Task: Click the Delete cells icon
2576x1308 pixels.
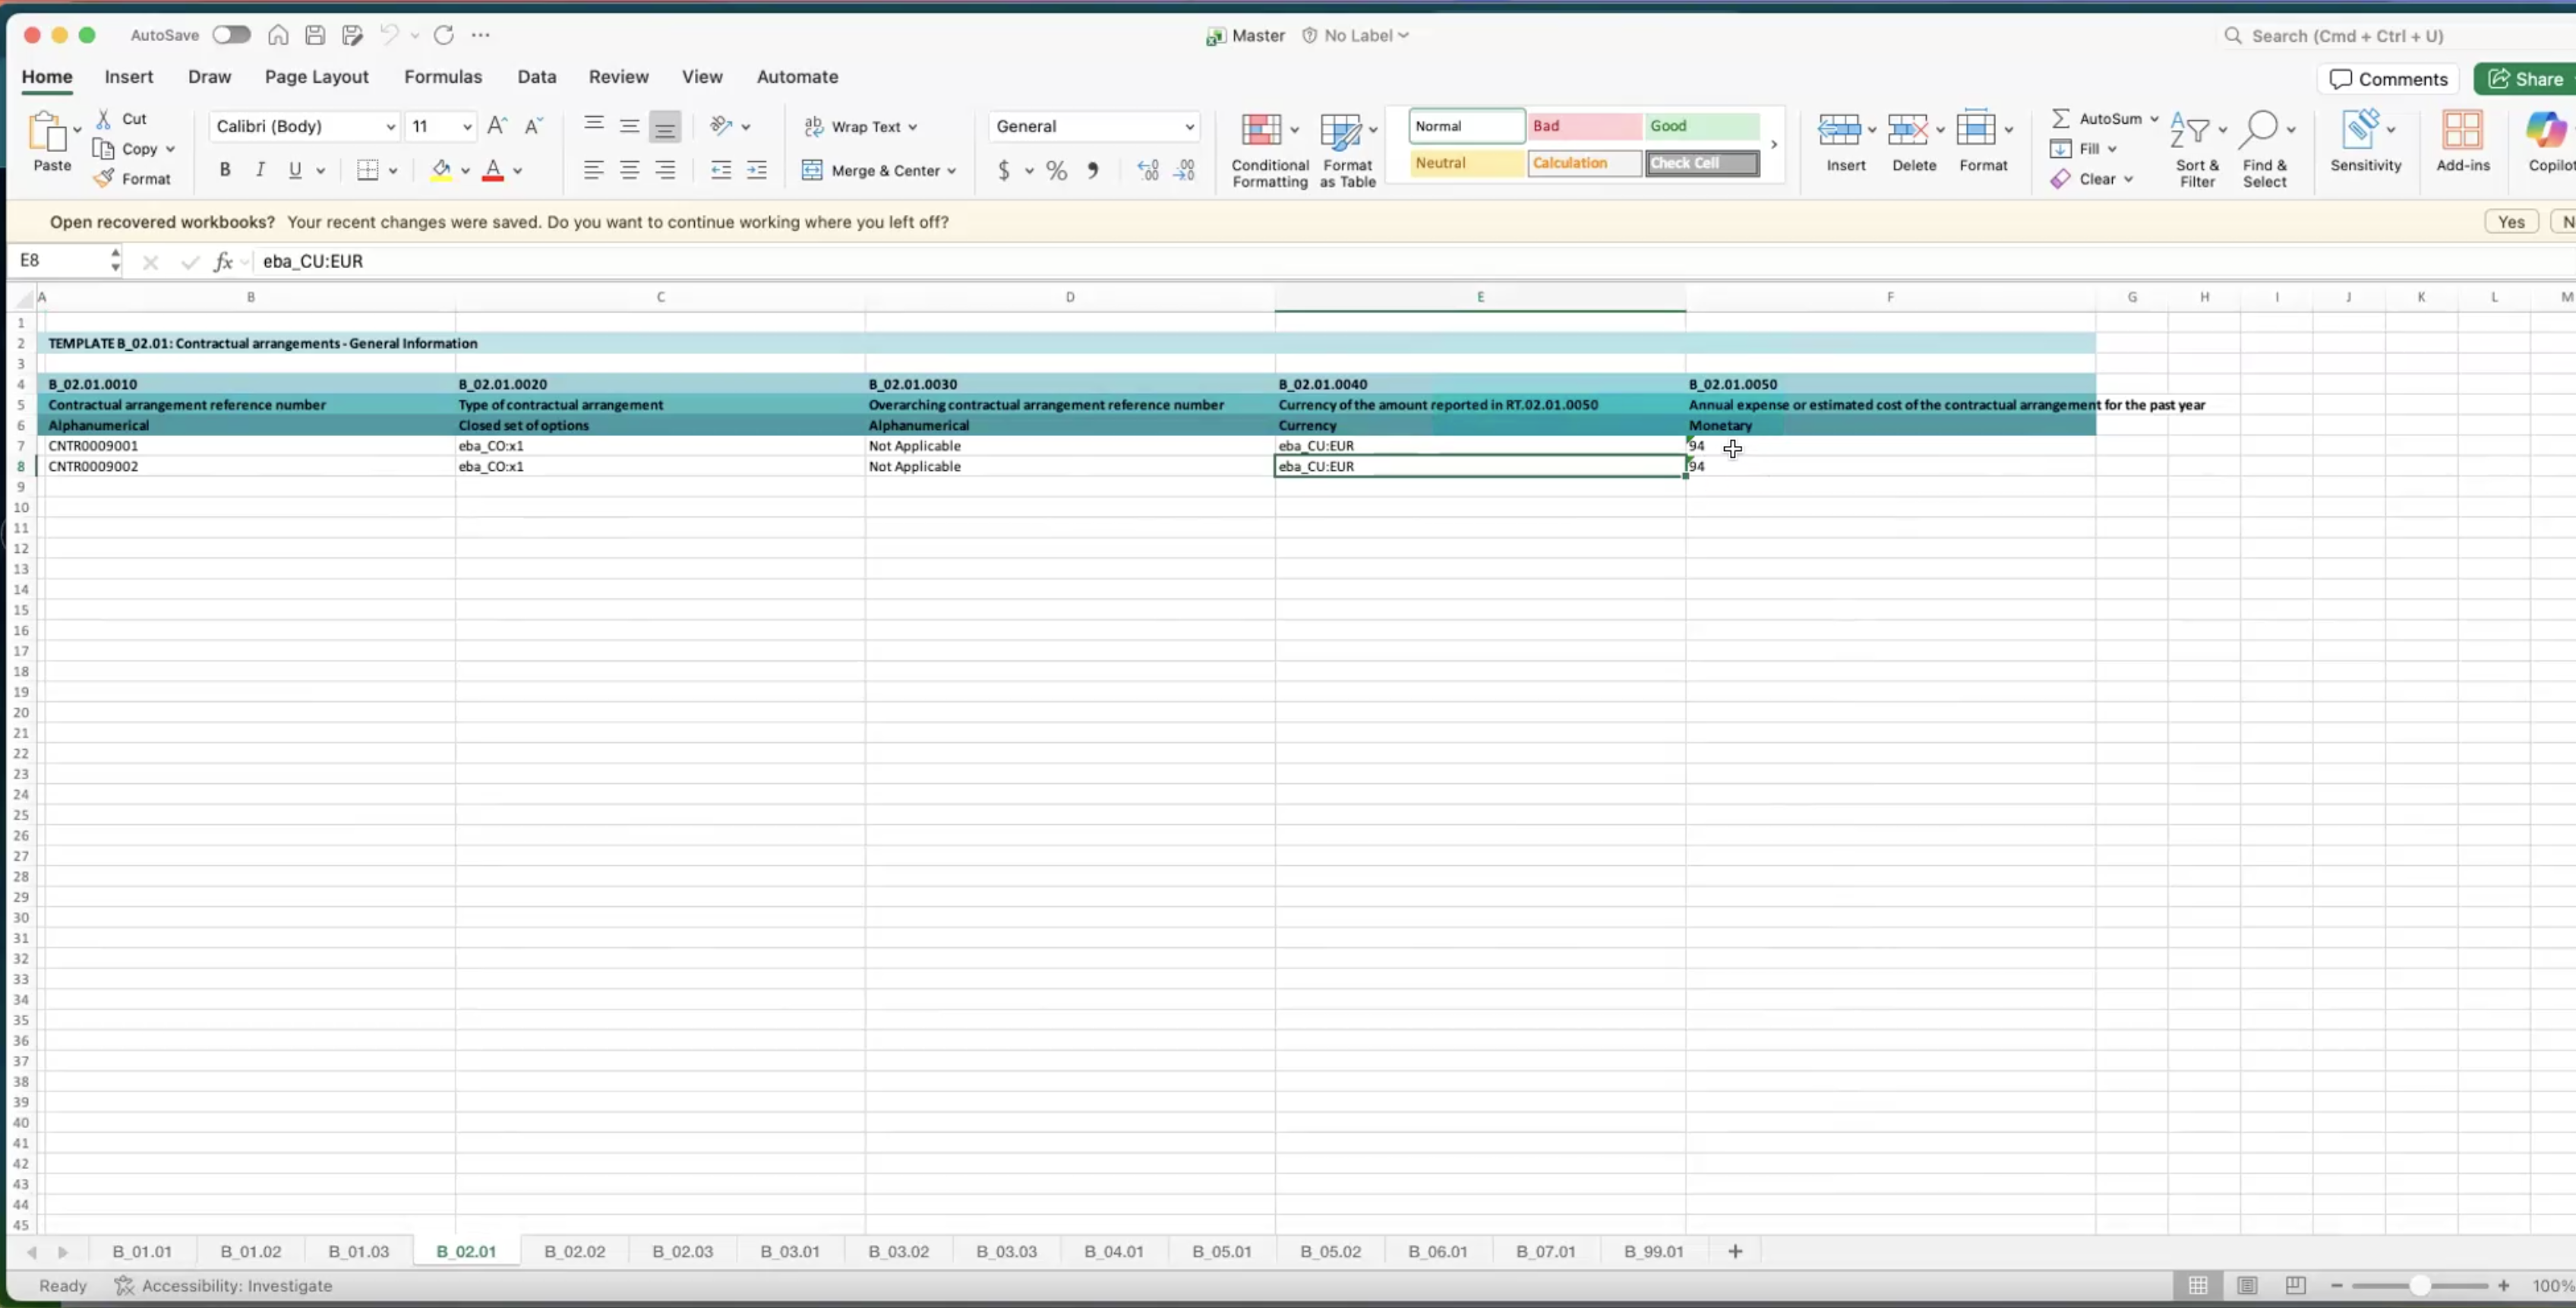Action: pos(1907,130)
